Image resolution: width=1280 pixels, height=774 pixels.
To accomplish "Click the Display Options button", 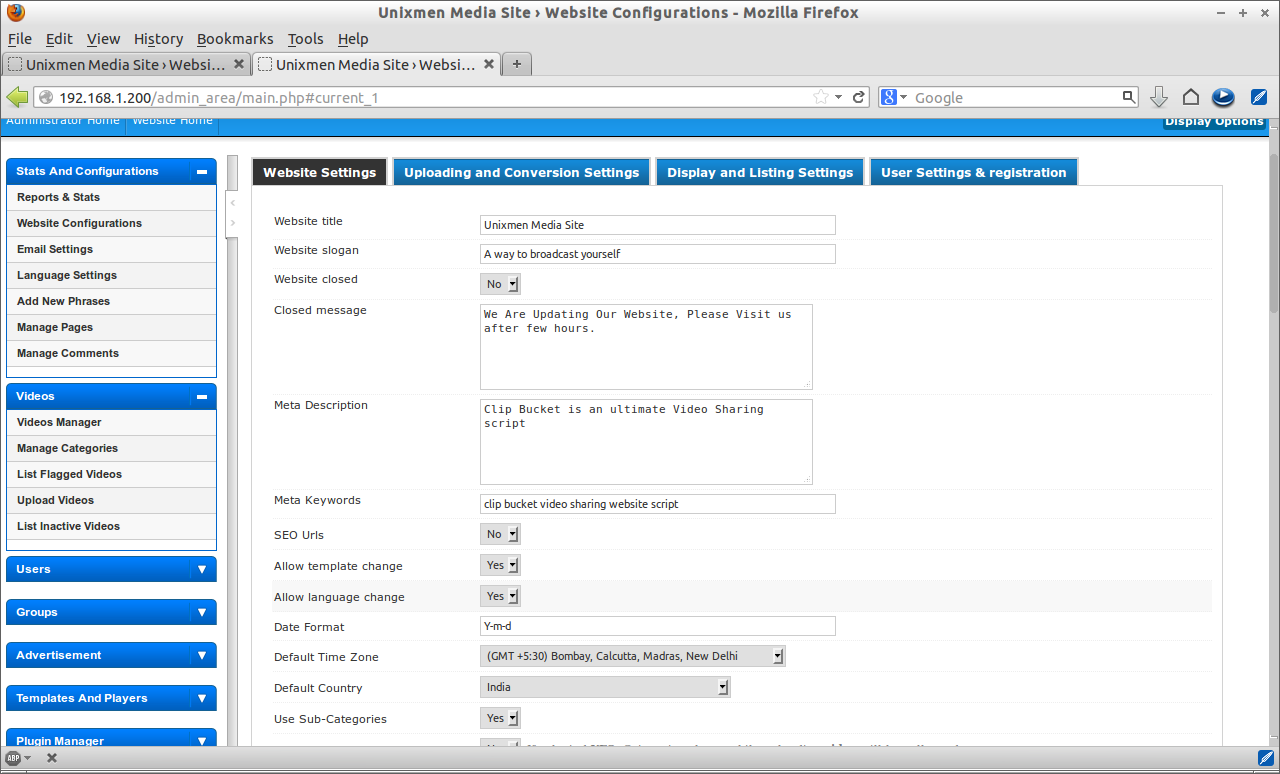I will point(1214,122).
